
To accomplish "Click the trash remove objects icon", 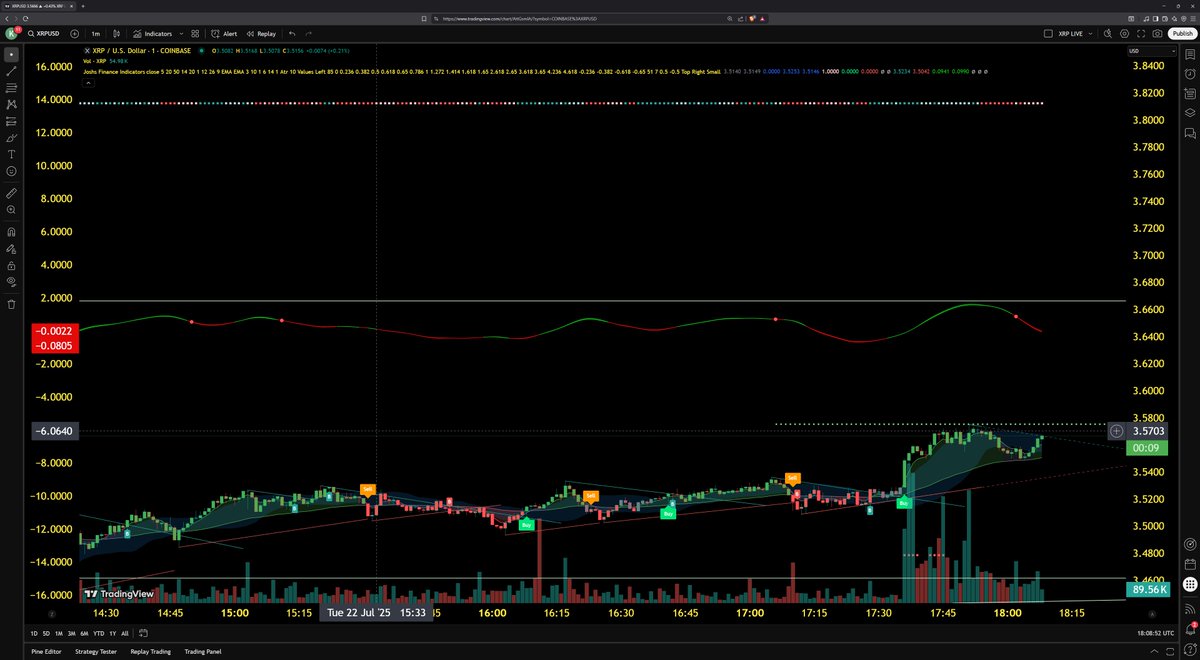I will 12,304.
